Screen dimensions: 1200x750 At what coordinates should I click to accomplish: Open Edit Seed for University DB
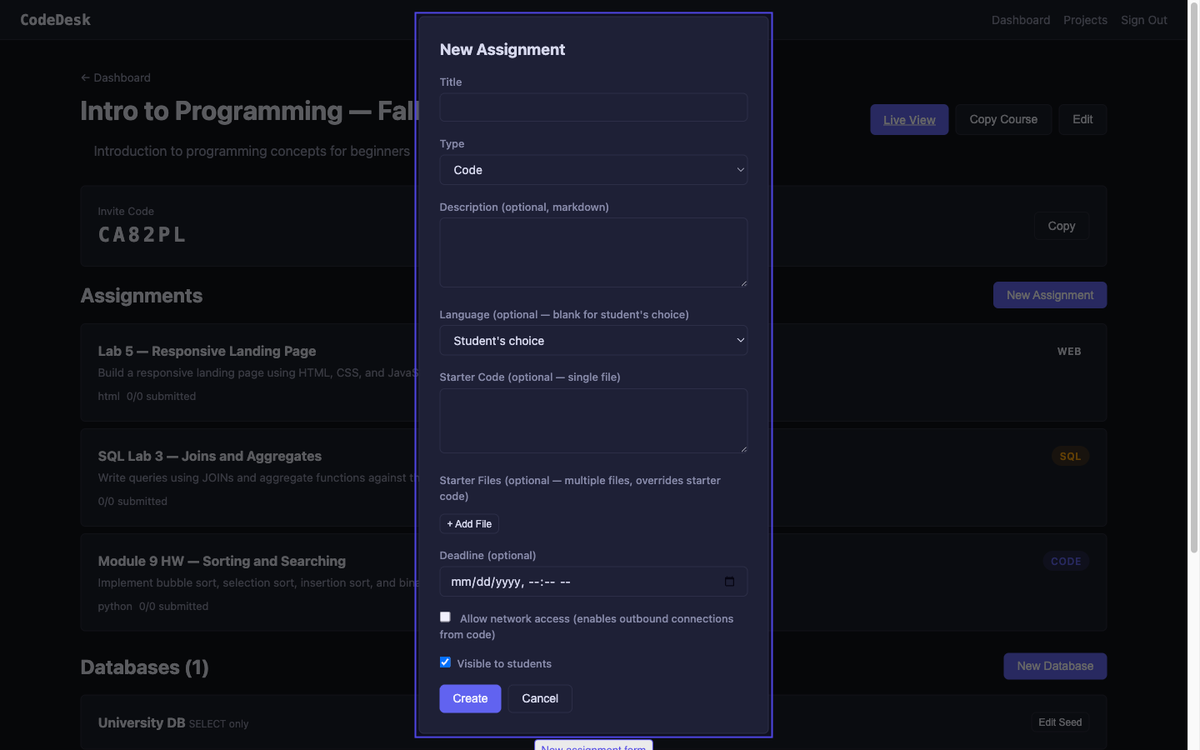pyautogui.click(x=1060, y=722)
